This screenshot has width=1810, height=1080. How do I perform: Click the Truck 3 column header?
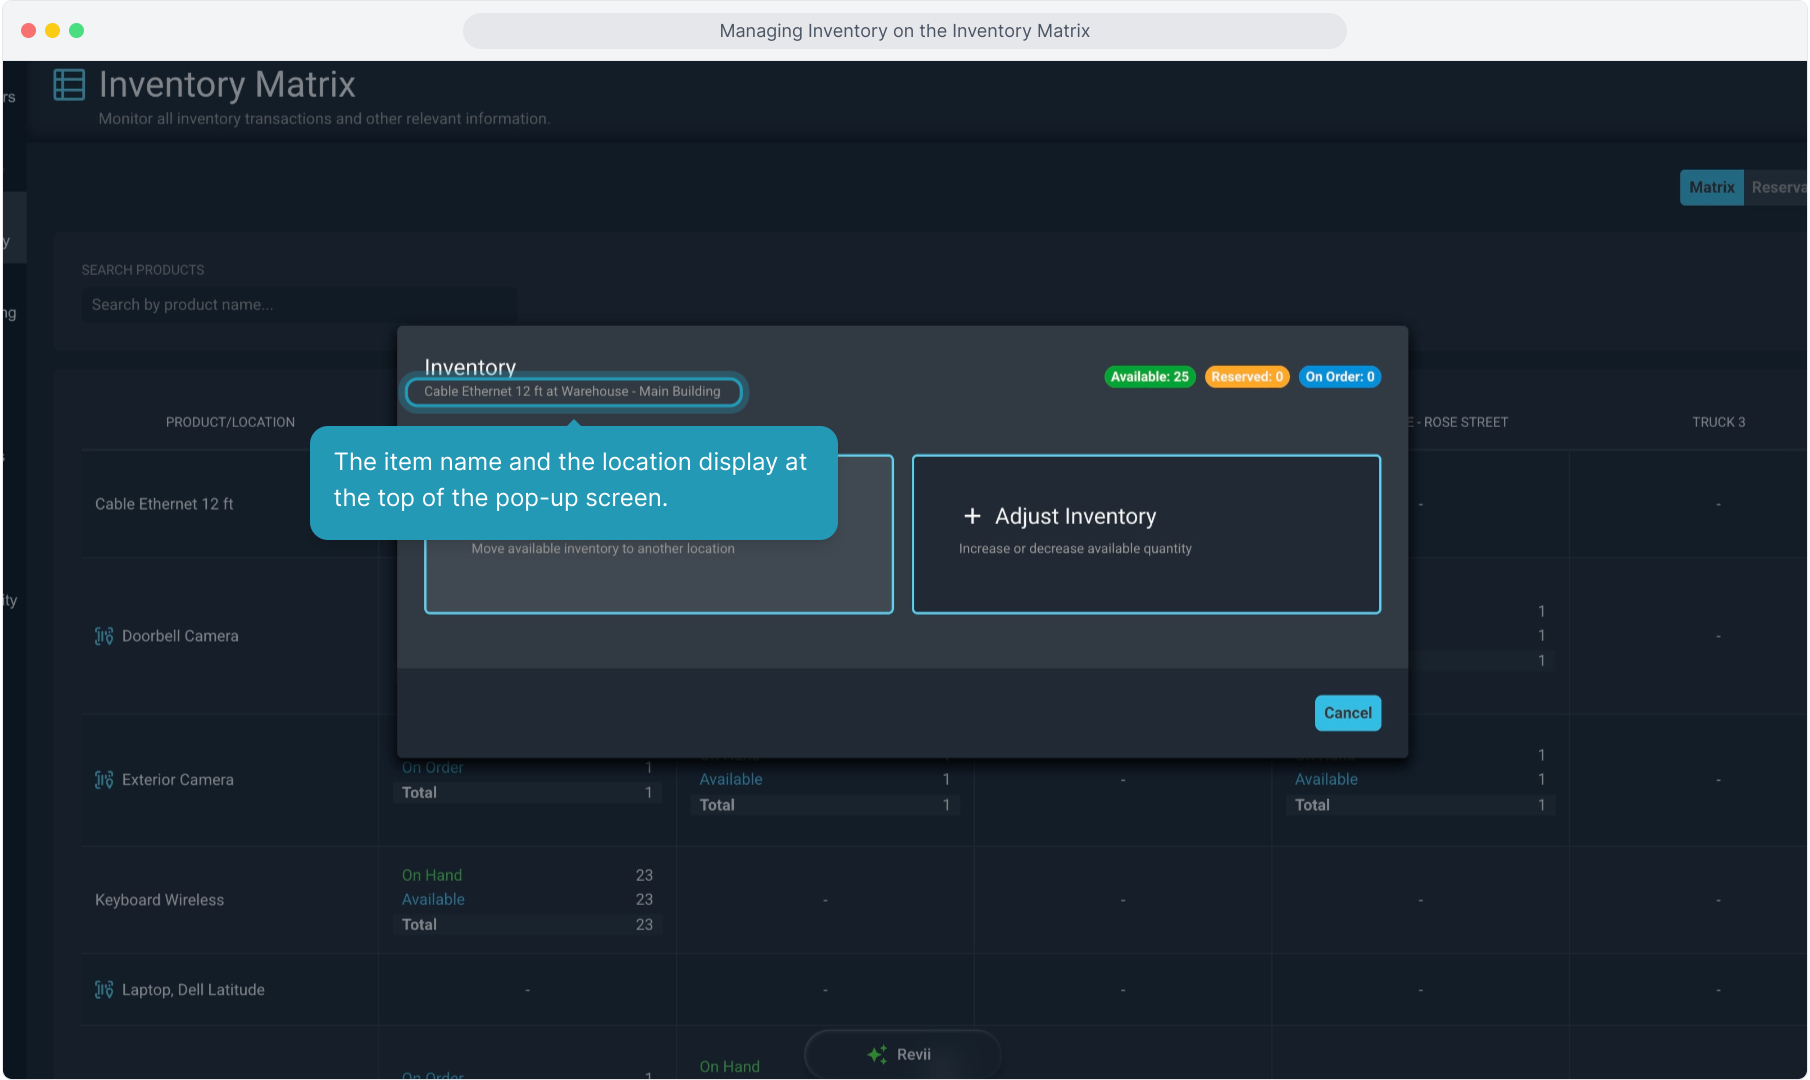tap(1718, 422)
